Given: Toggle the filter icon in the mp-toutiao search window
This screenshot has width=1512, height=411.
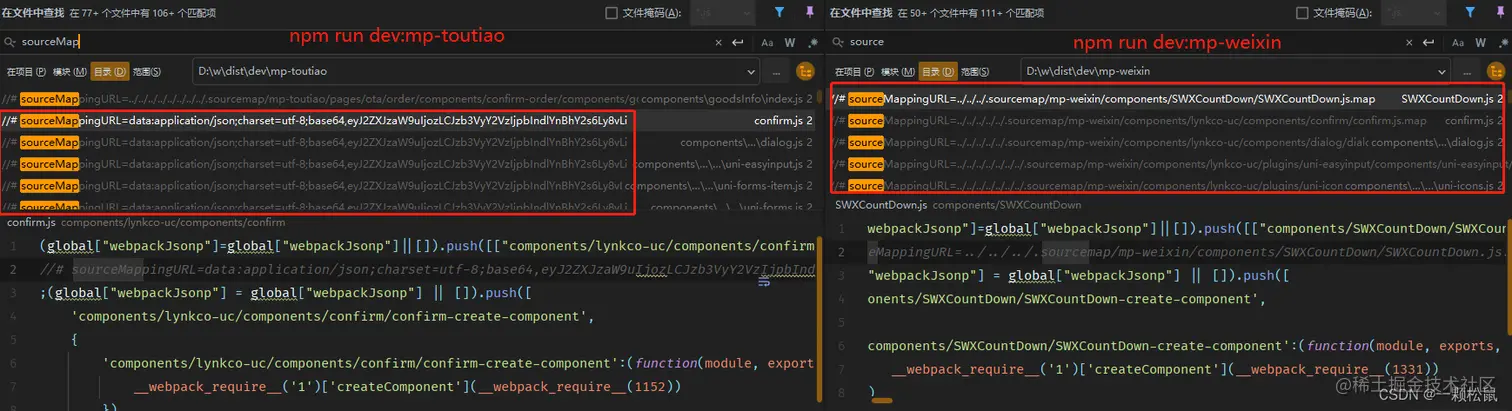Looking at the screenshot, I should pos(779,13).
